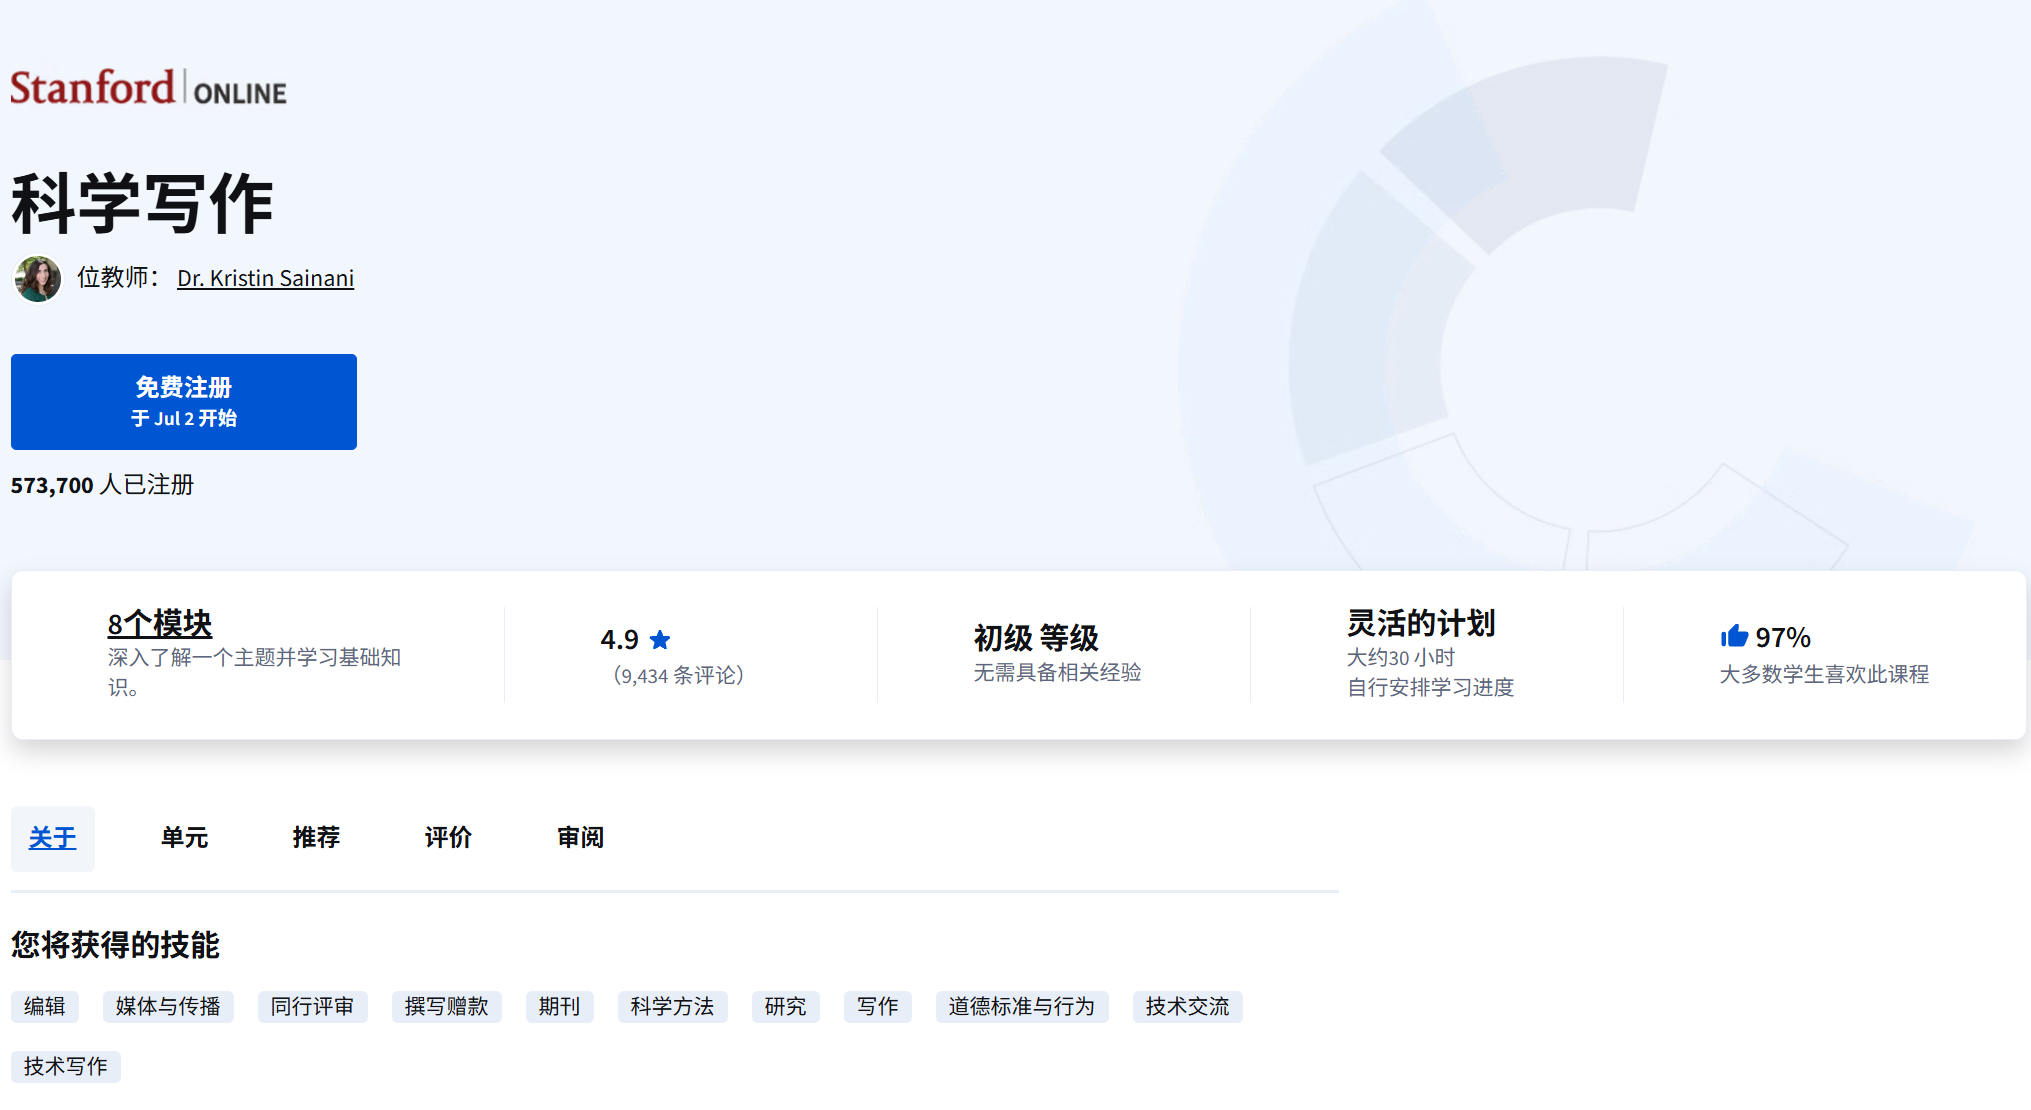Select the 写作 skill tag
Screen dimensions: 2031x1110
[878, 1007]
